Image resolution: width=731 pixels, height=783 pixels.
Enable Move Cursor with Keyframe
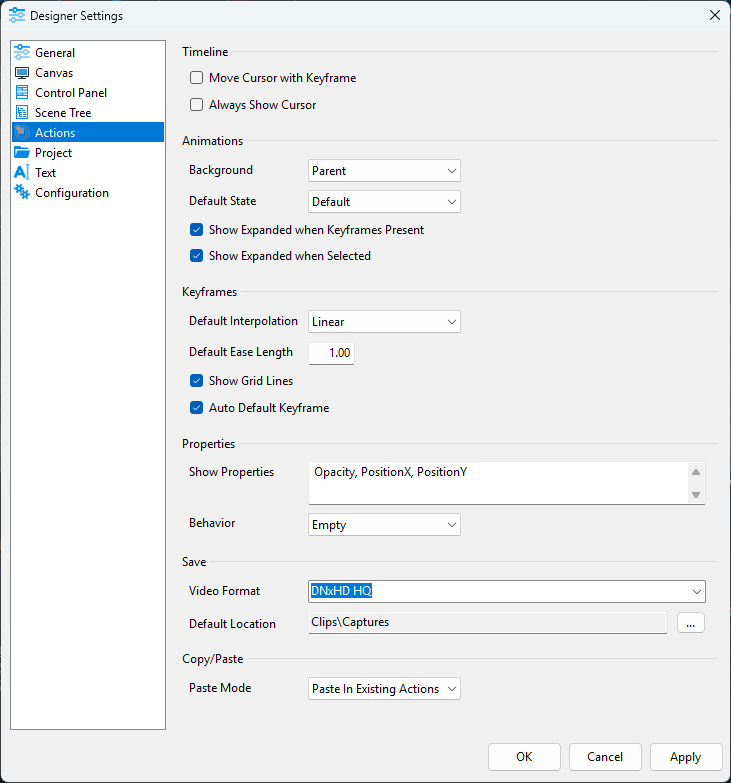[197, 78]
